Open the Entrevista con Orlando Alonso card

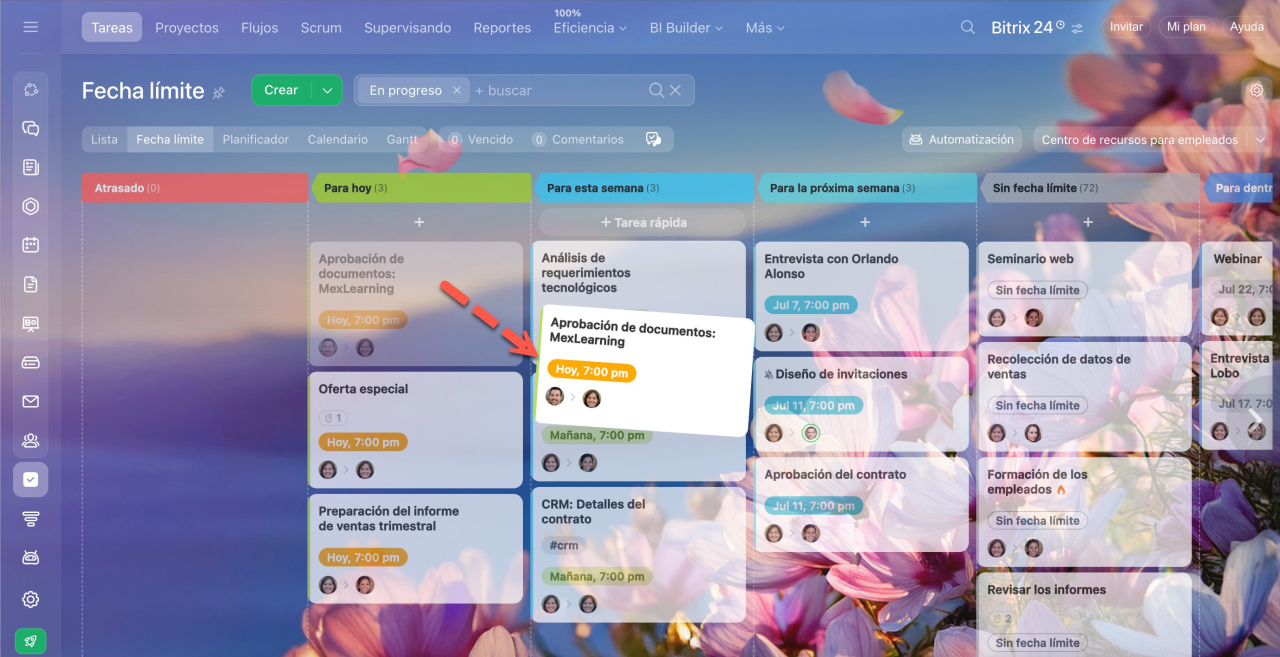[x=862, y=295]
